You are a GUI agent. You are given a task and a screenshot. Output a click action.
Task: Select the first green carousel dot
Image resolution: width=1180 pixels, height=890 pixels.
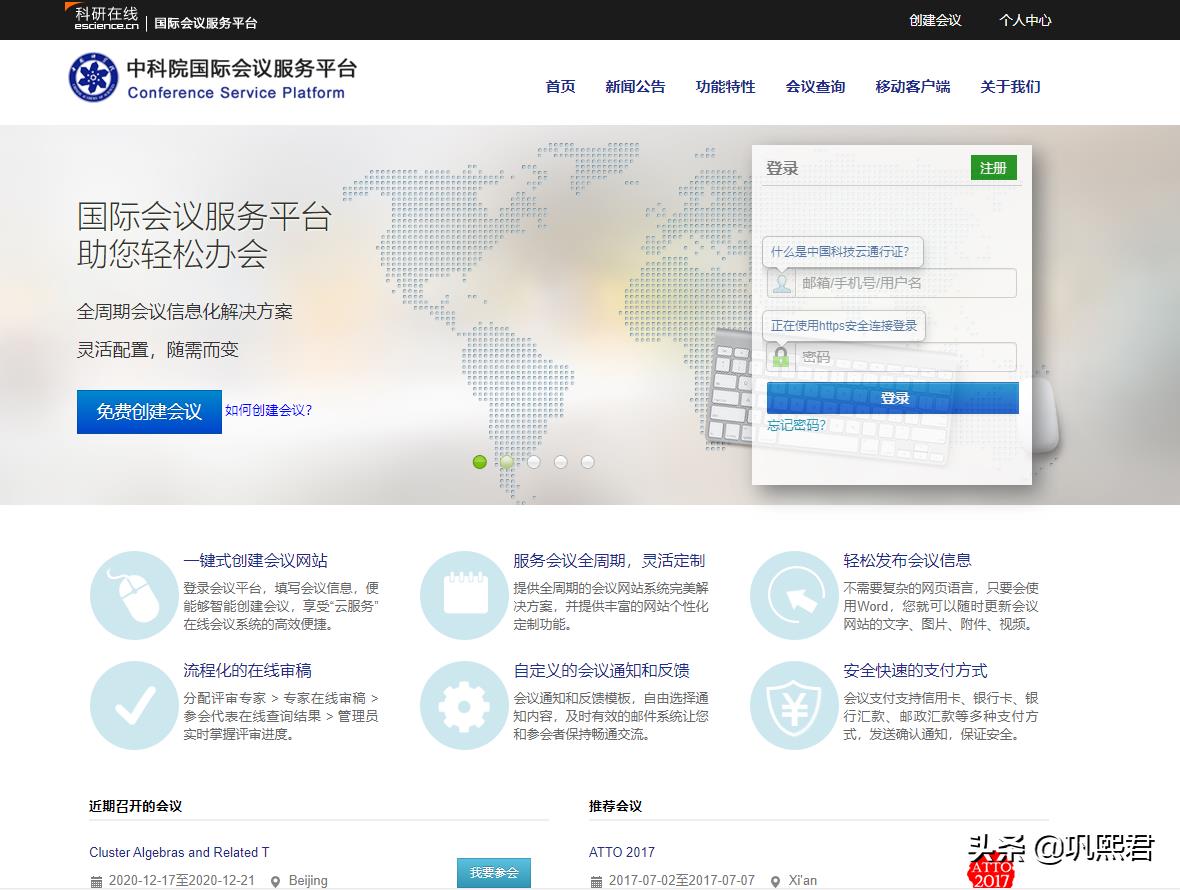pyautogui.click(x=480, y=462)
